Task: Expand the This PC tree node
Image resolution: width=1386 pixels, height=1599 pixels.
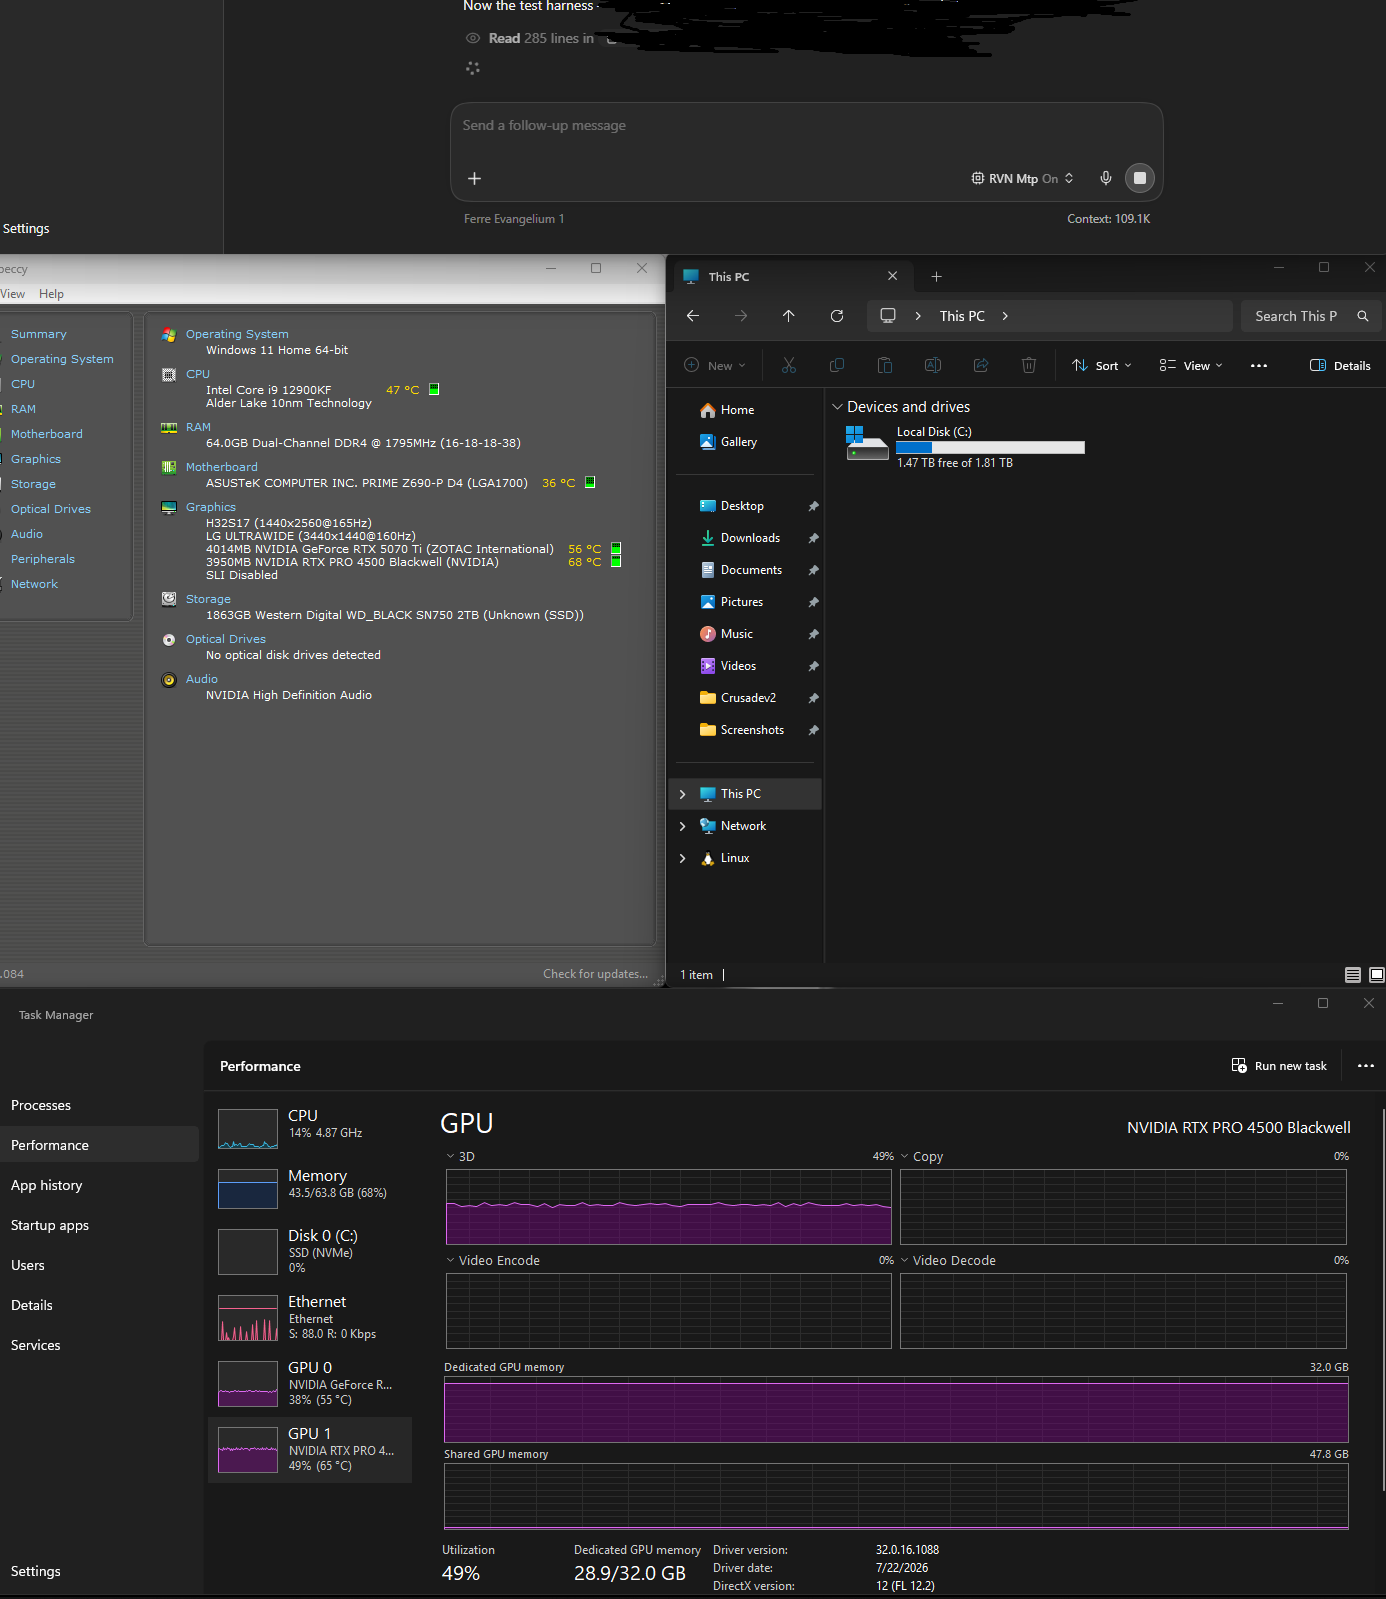Action: [x=683, y=794]
